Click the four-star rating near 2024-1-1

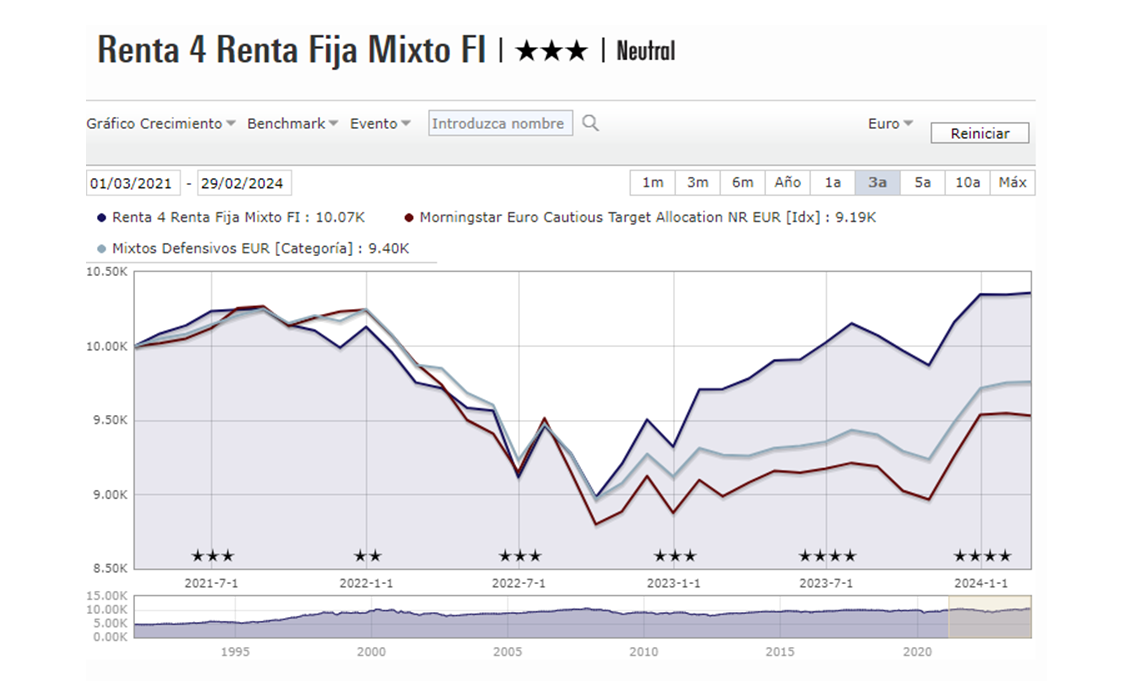[x=982, y=556]
